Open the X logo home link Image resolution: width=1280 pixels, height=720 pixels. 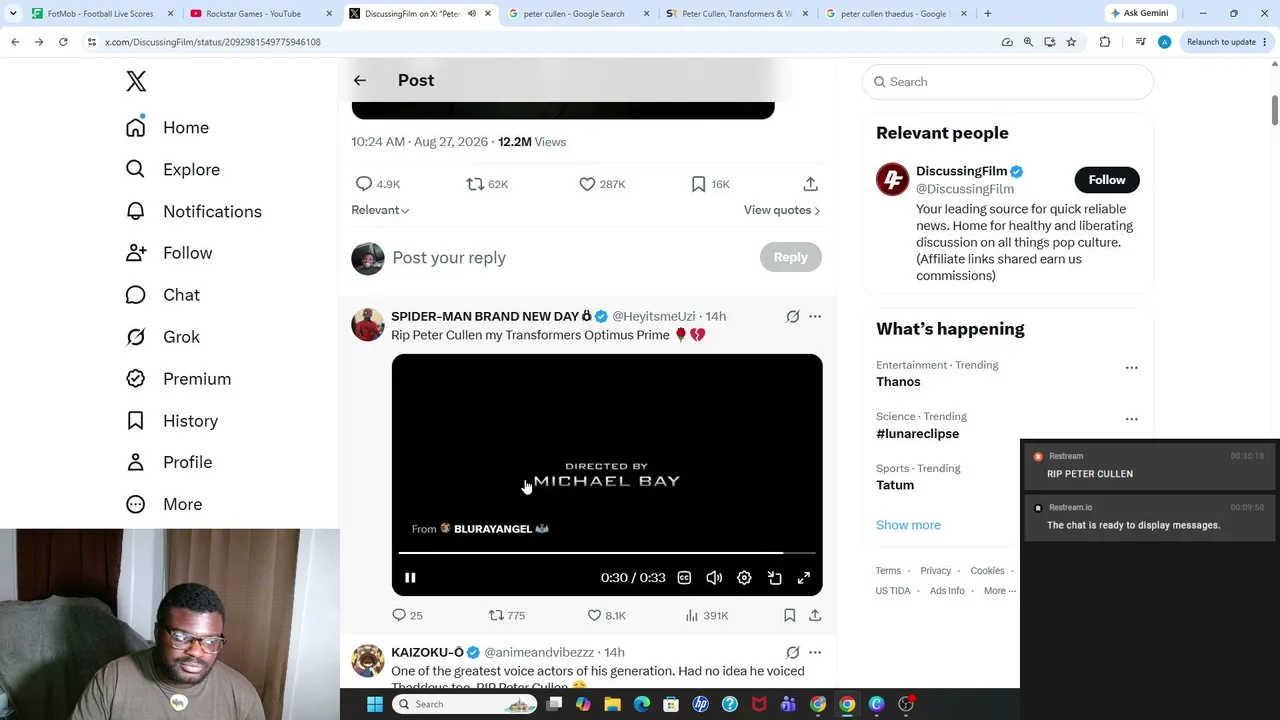pyautogui.click(x=136, y=81)
